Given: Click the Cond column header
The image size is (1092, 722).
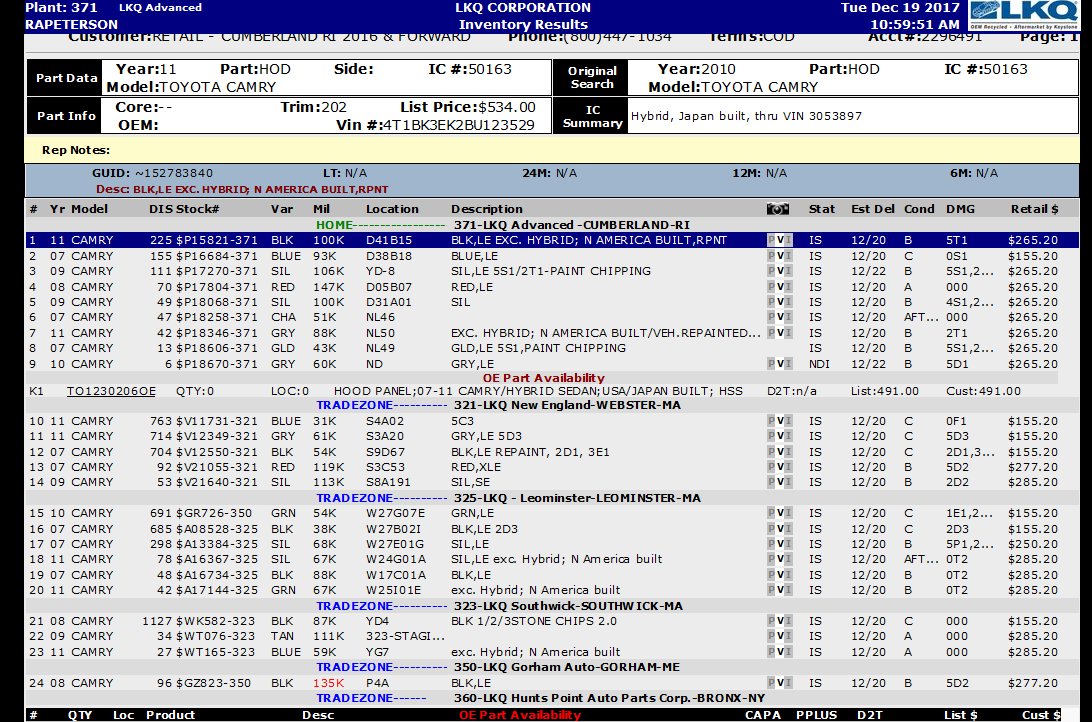Looking at the screenshot, I should coord(919,209).
